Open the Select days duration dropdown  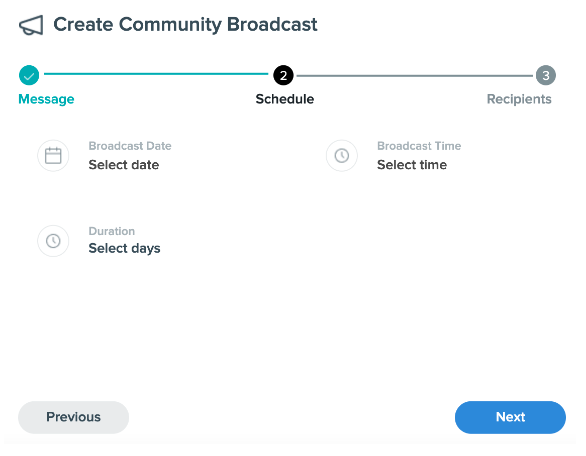tap(124, 249)
